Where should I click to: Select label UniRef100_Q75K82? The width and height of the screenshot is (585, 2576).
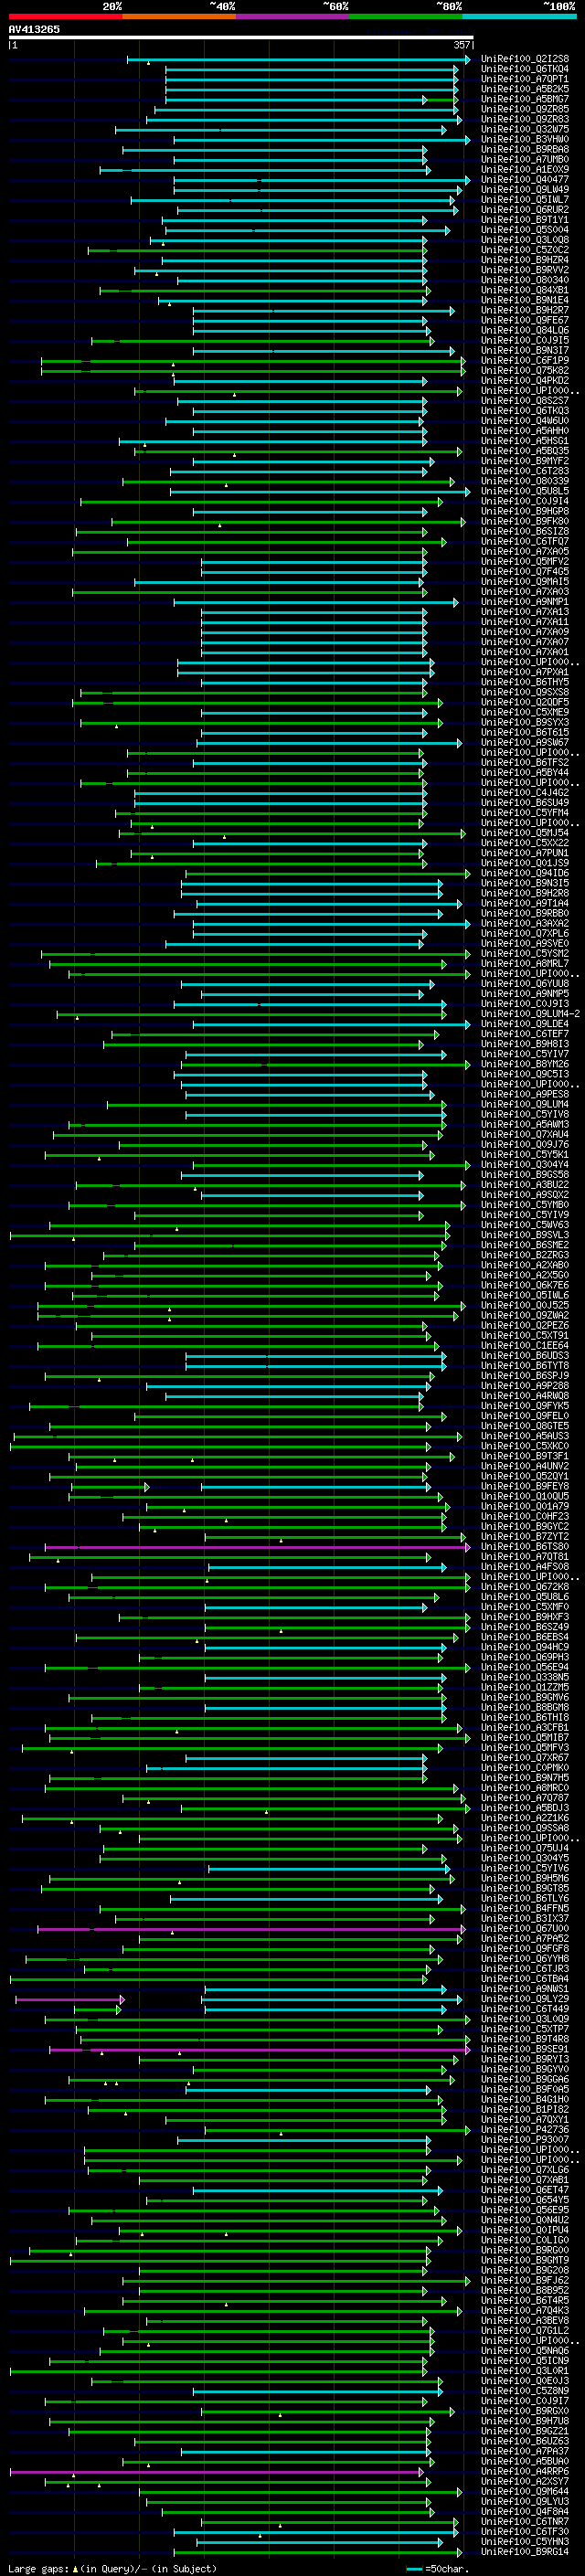[x=525, y=371]
